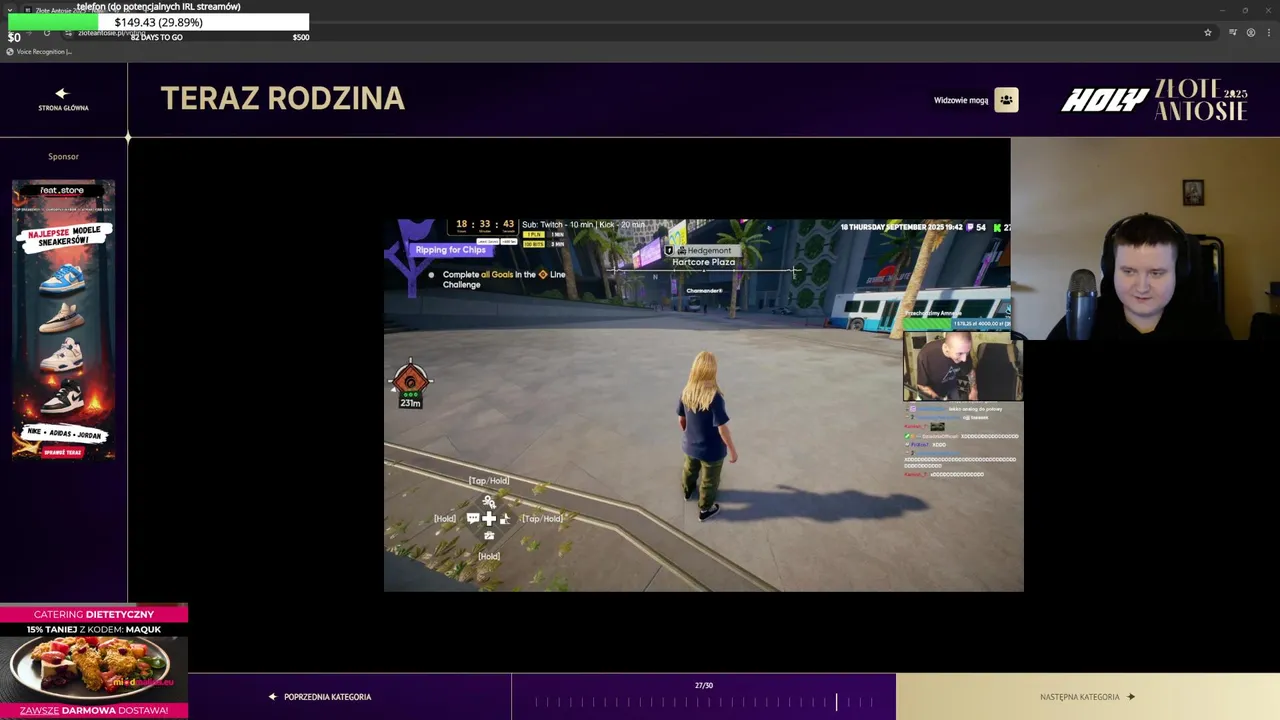Open the eat.store sneakers sponsor banner
Viewport: 1280px width, 720px height.
63,320
